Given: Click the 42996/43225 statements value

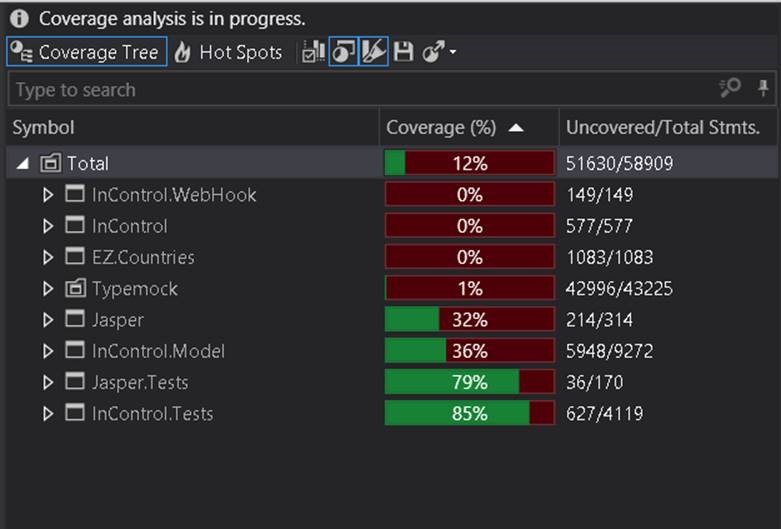Looking at the screenshot, I should 619,289.
